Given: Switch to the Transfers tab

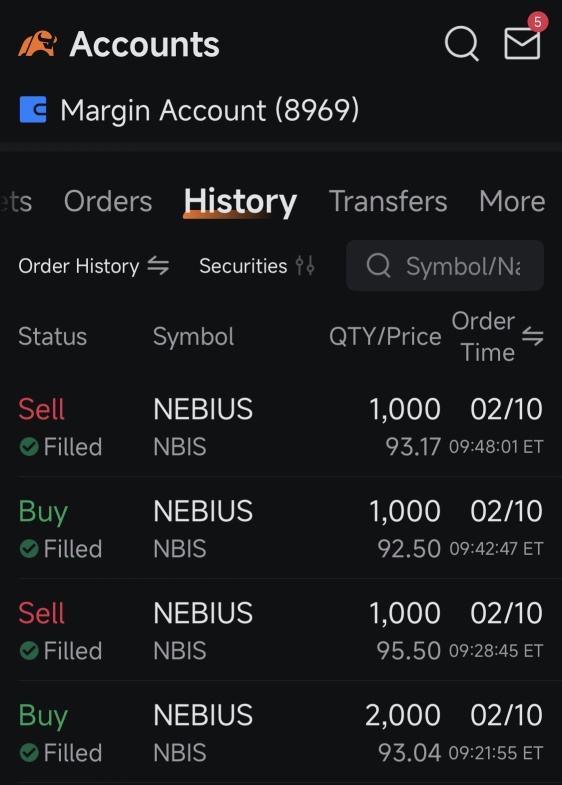Looking at the screenshot, I should click(x=388, y=201).
